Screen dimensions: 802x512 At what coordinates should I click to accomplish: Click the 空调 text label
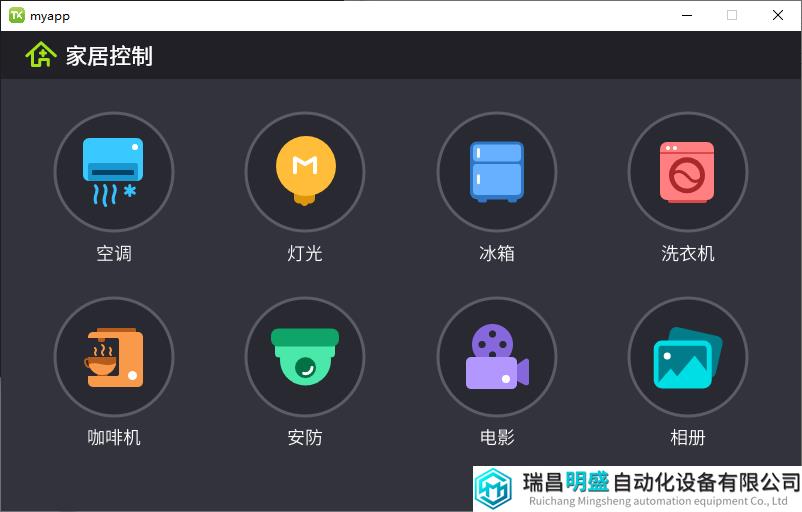pos(114,253)
